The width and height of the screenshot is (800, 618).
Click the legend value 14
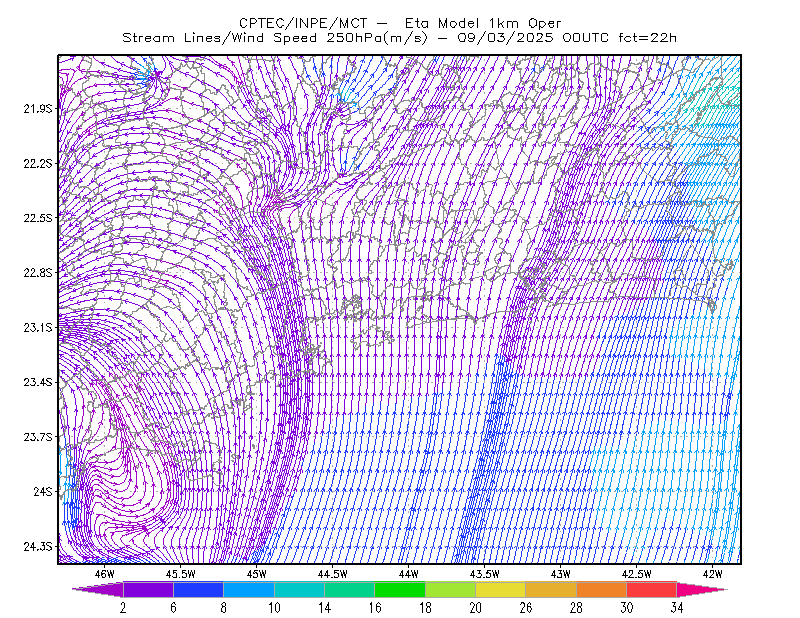point(324,608)
